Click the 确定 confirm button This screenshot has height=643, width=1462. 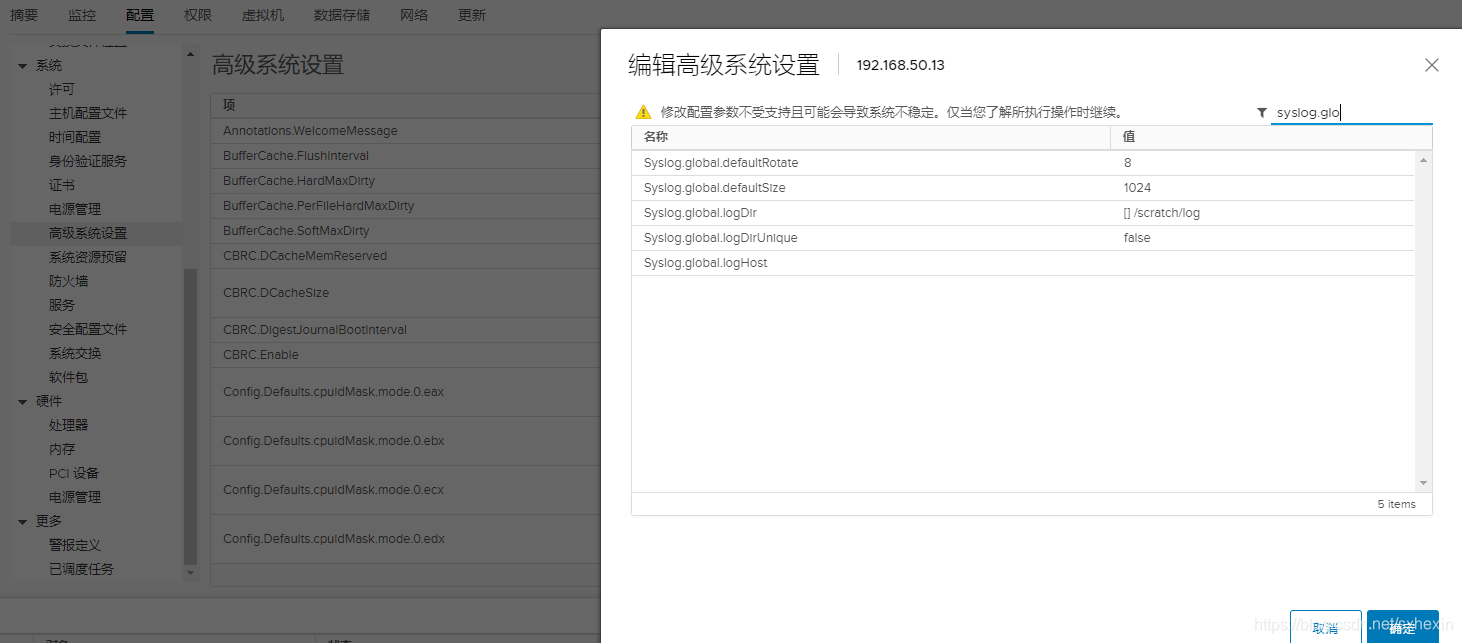click(x=1402, y=627)
